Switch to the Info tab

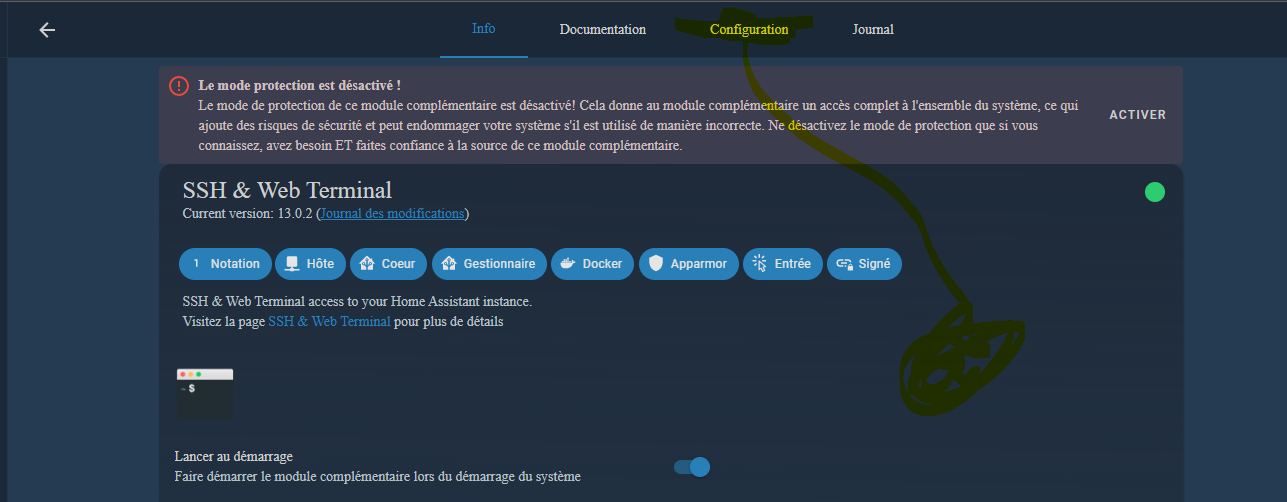(484, 29)
